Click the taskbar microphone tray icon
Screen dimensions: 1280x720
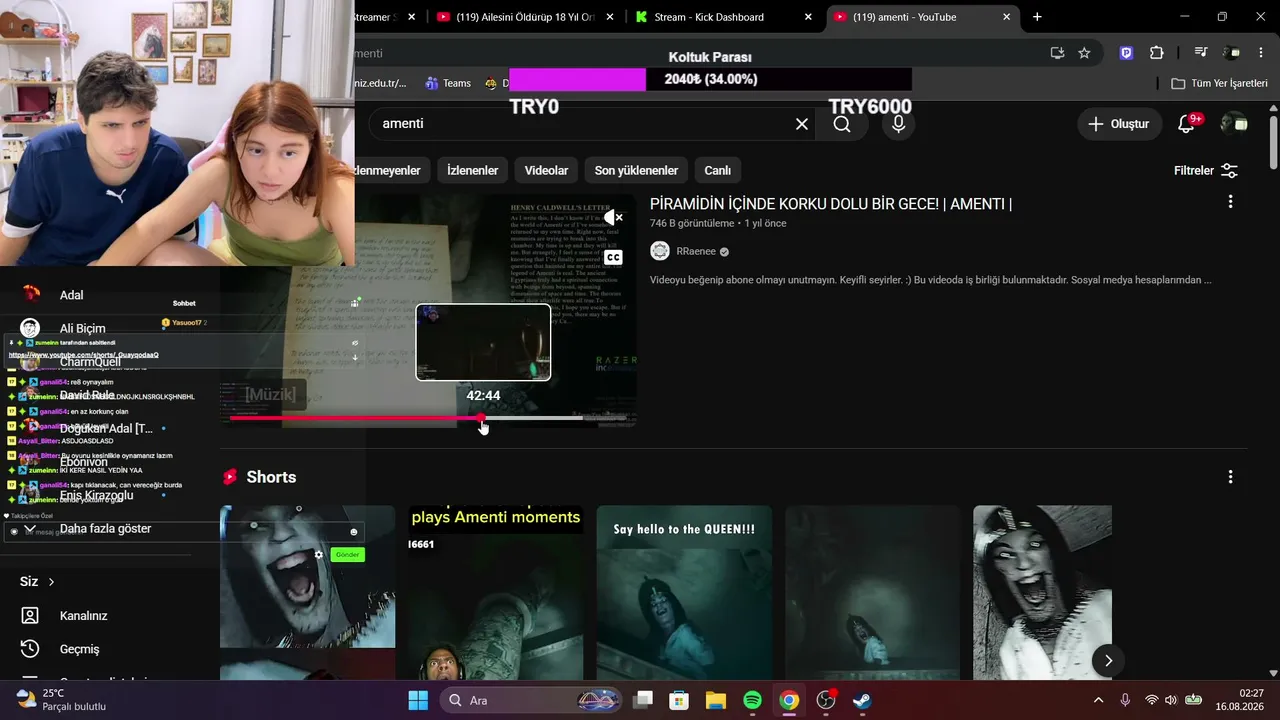pos(1125,700)
